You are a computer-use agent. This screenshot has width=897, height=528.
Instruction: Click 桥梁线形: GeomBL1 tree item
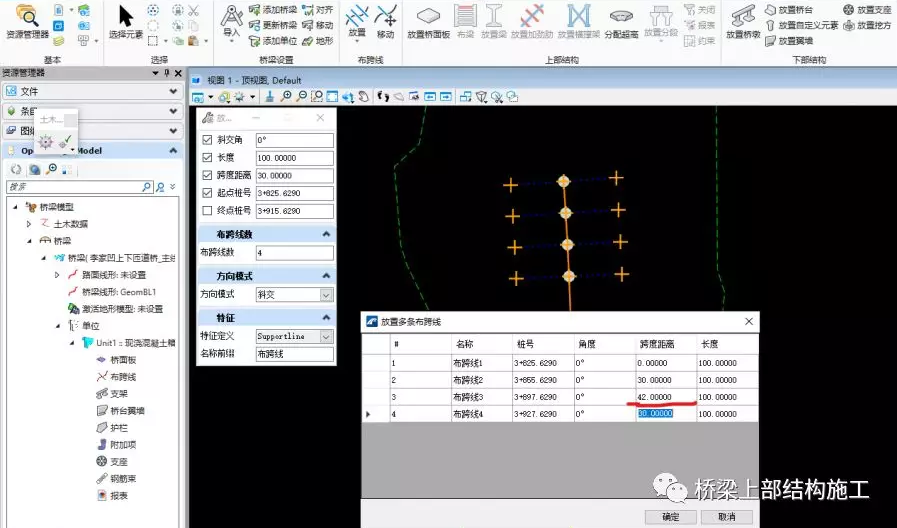click(112, 292)
